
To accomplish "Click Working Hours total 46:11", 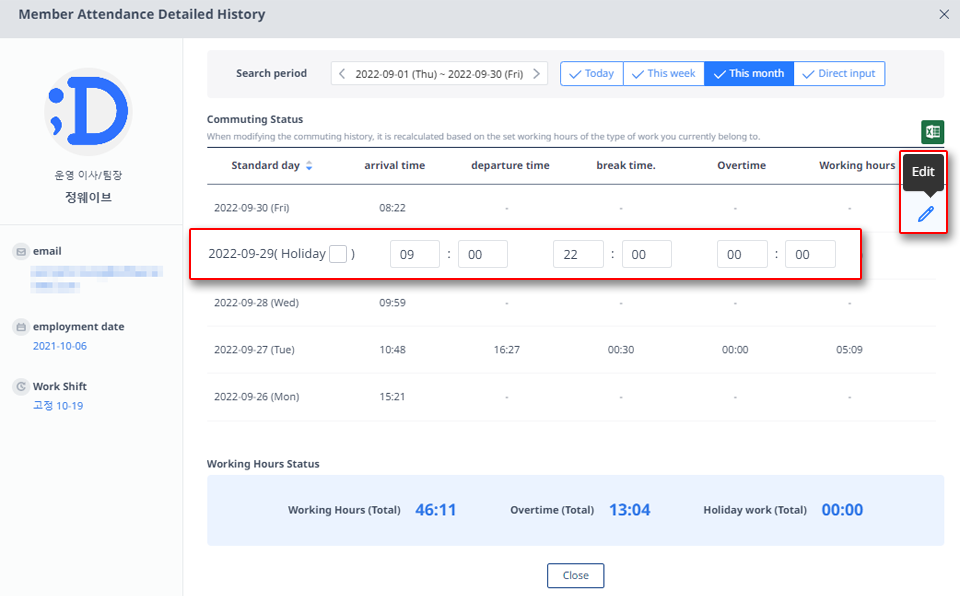I will click(436, 510).
